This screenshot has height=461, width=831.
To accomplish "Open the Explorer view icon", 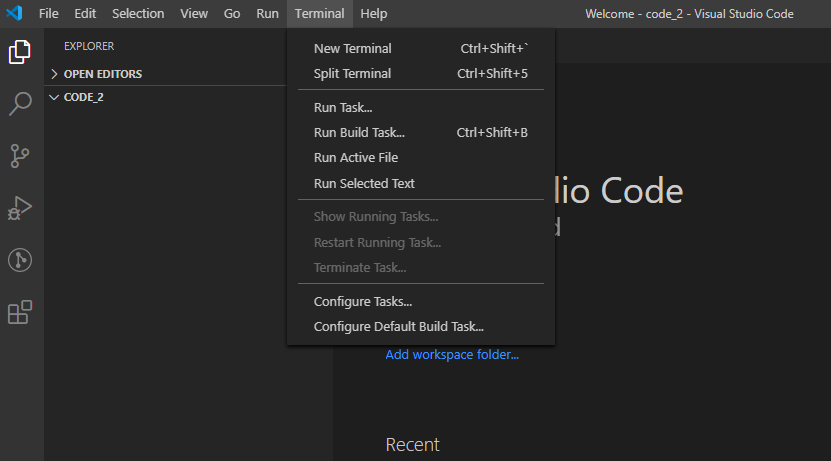I will 20,52.
